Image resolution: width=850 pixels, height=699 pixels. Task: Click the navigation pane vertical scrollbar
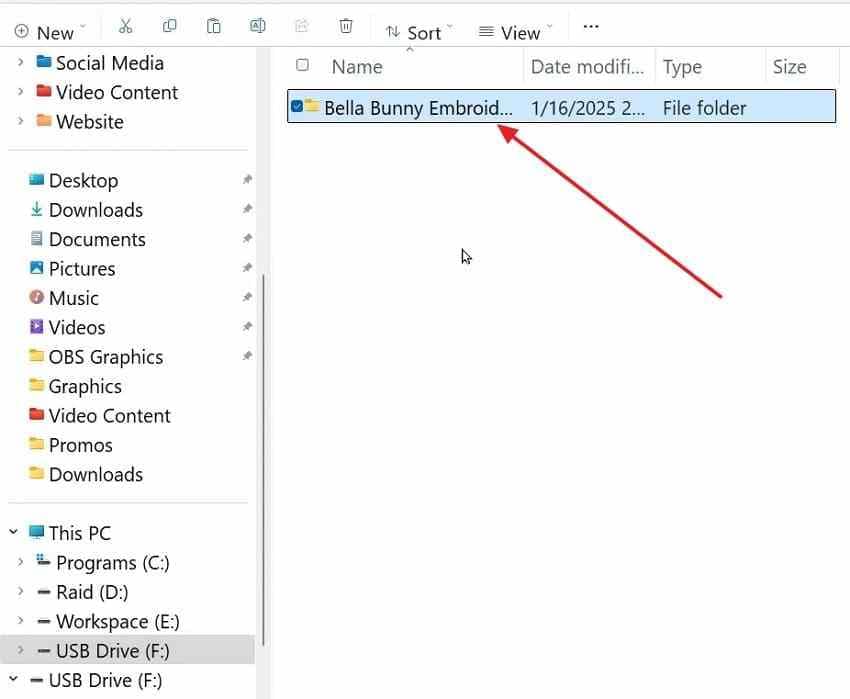tap(263, 460)
